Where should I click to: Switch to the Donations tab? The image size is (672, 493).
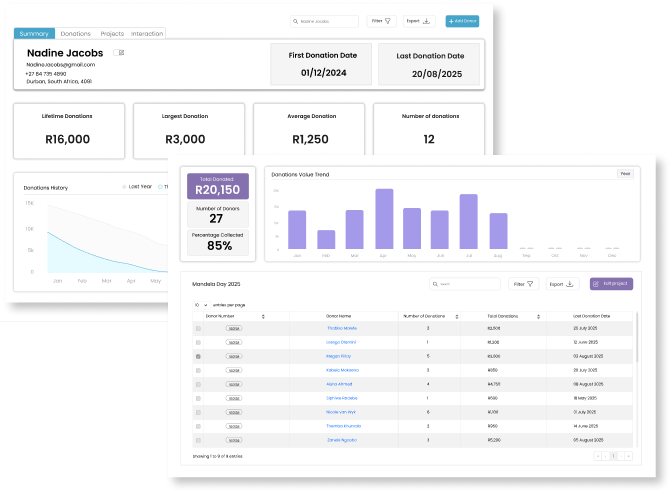point(76,33)
